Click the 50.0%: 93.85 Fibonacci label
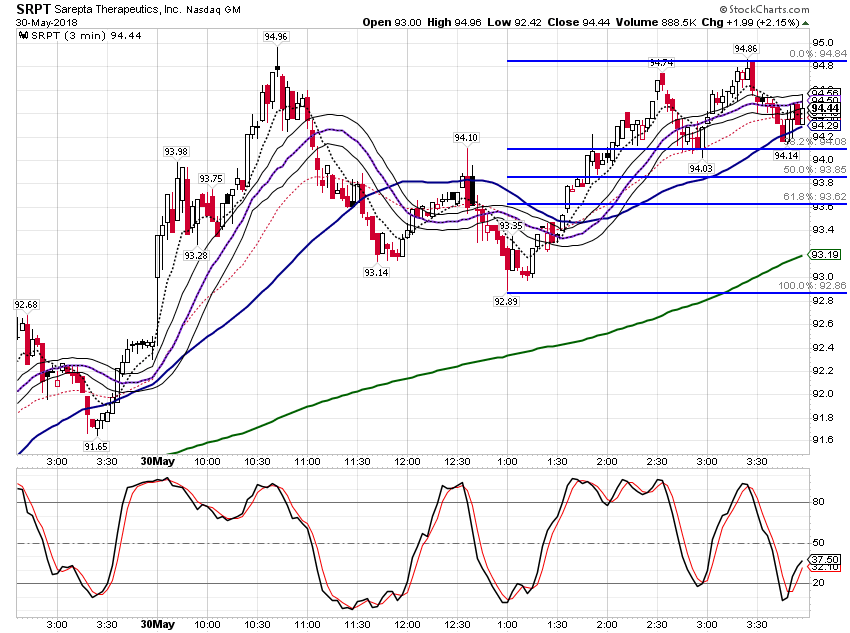The width and height of the screenshot is (850, 633). point(815,170)
